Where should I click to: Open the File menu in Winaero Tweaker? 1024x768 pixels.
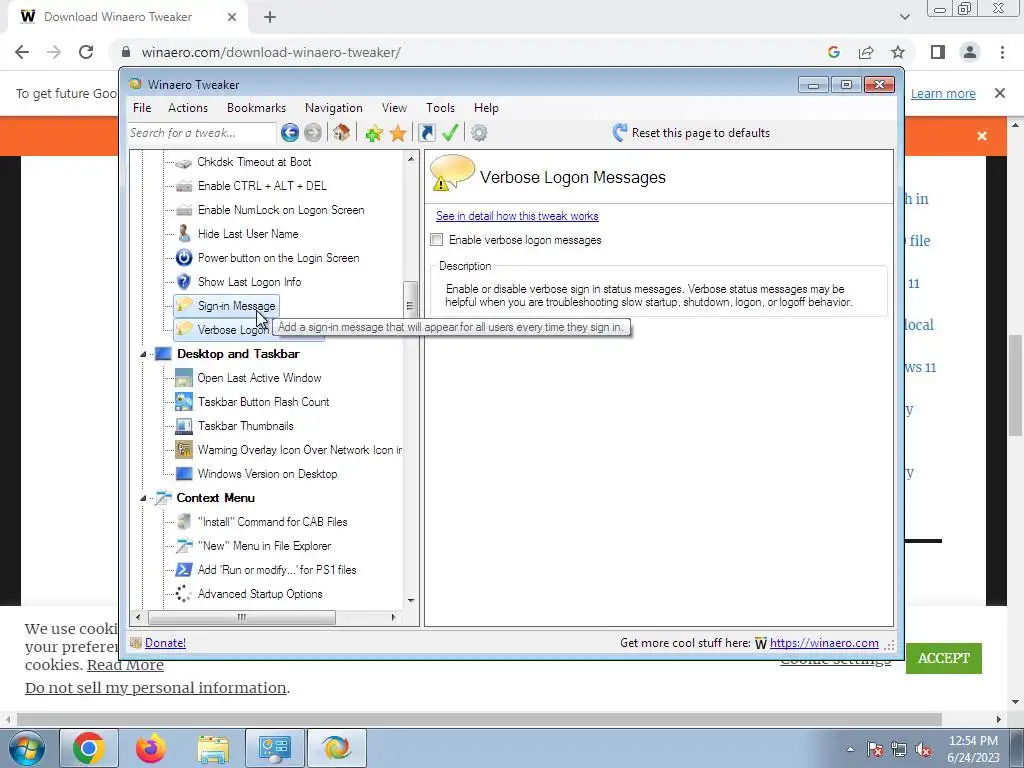pyautogui.click(x=142, y=108)
